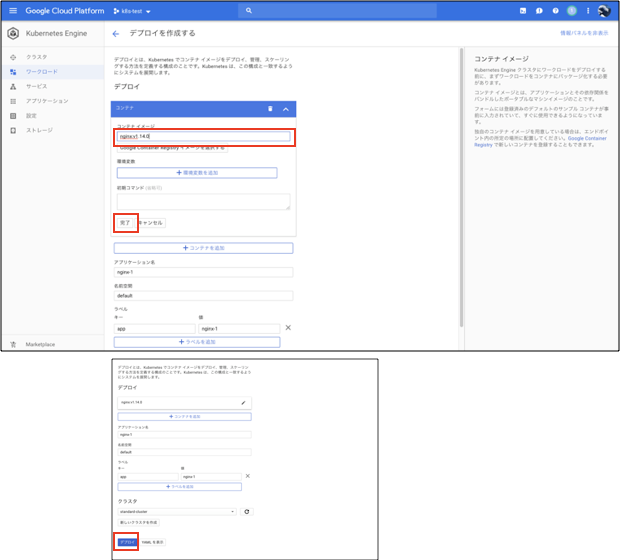Screen dimensions: 620x560
Task: Open the vertical dots settings menu
Action: point(588,11)
